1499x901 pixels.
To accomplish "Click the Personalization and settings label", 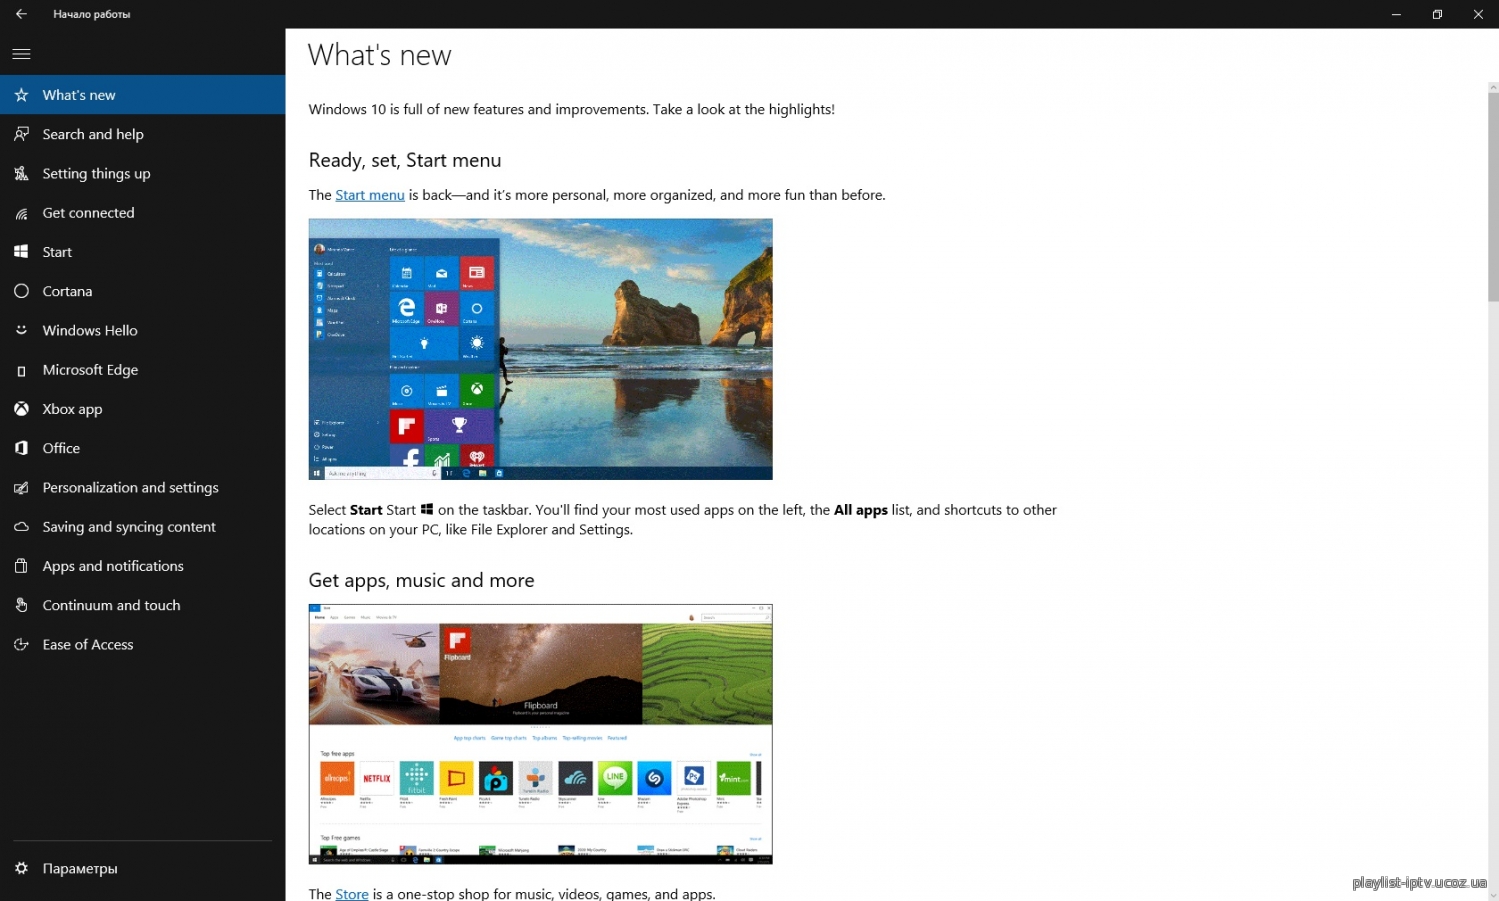I will [x=130, y=488].
